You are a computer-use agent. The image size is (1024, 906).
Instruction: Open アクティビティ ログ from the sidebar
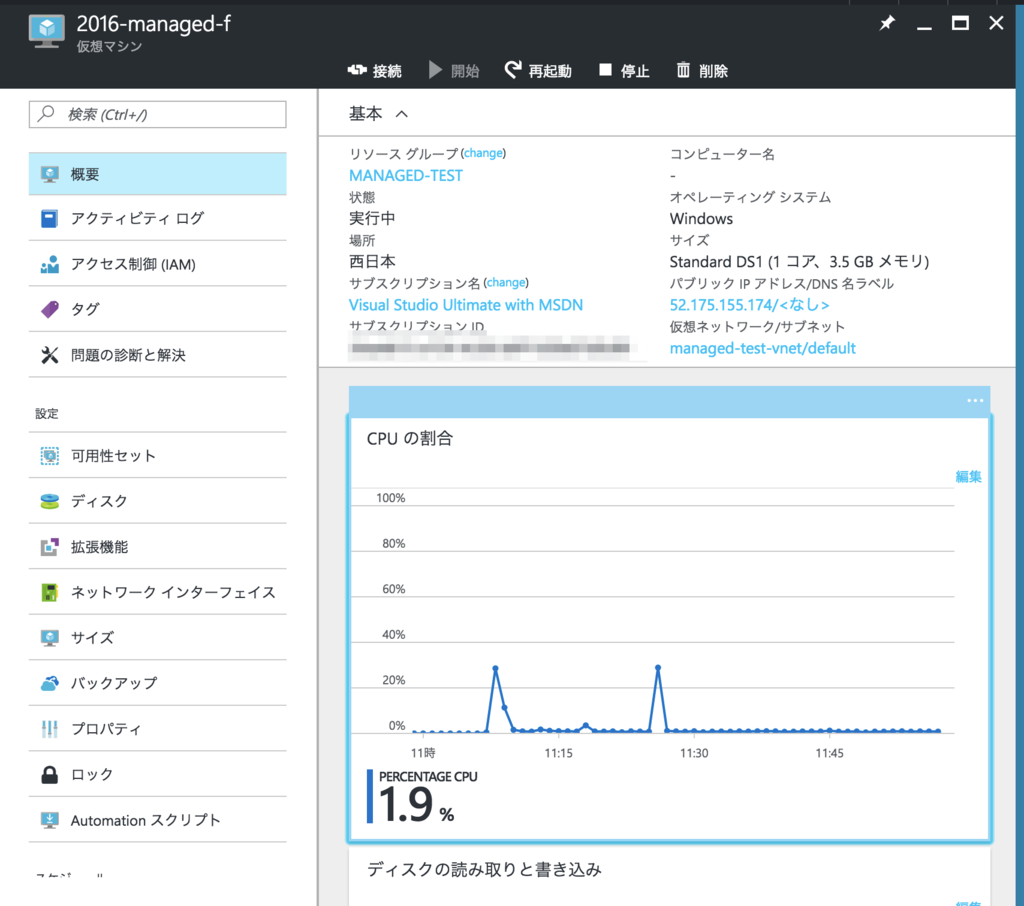(129, 218)
